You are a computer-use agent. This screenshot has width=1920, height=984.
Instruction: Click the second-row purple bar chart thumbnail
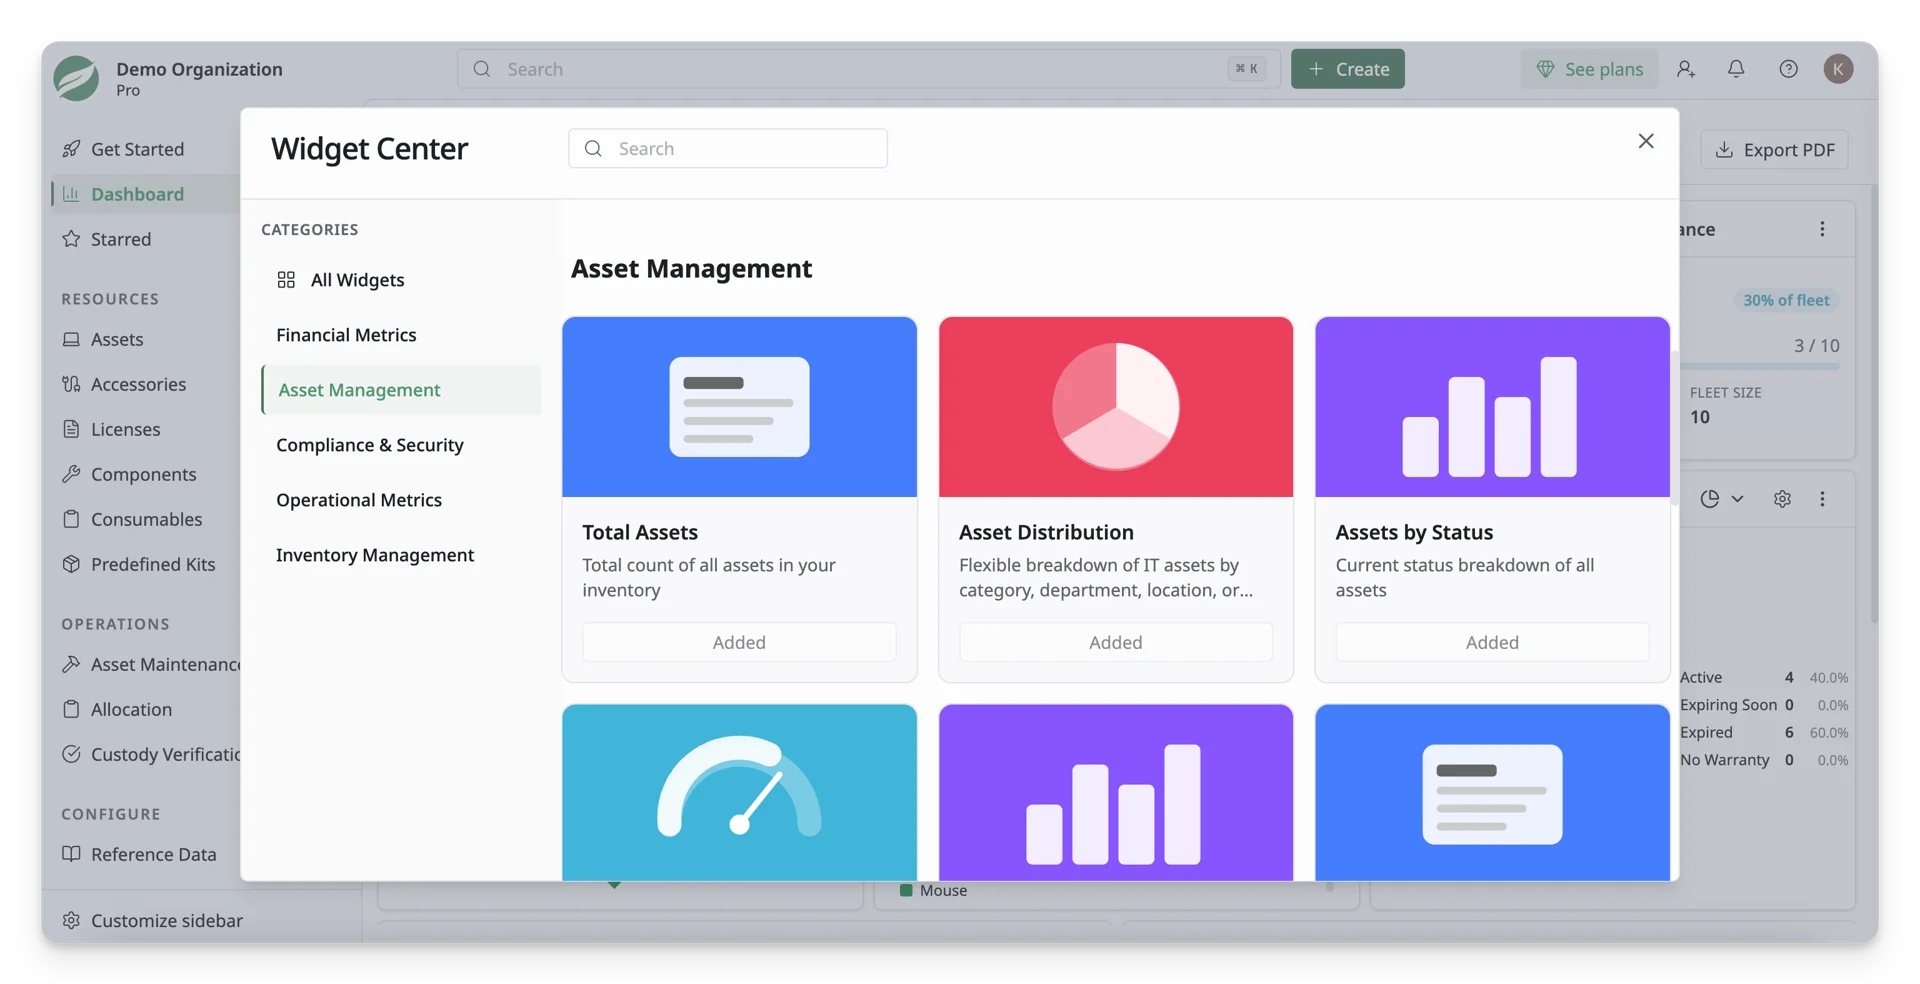click(x=1115, y=792)
